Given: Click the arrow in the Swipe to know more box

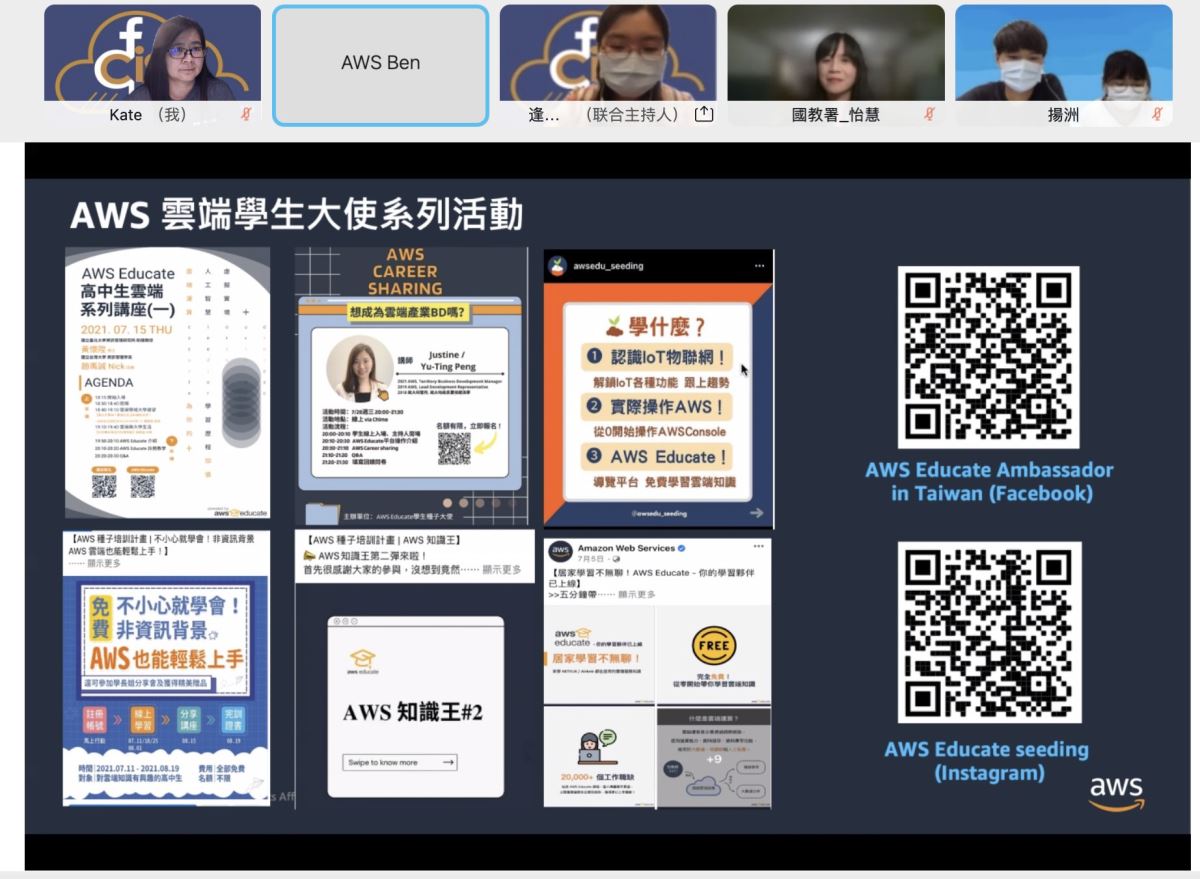Looking at the screenshot, I should tap(448, 762).
